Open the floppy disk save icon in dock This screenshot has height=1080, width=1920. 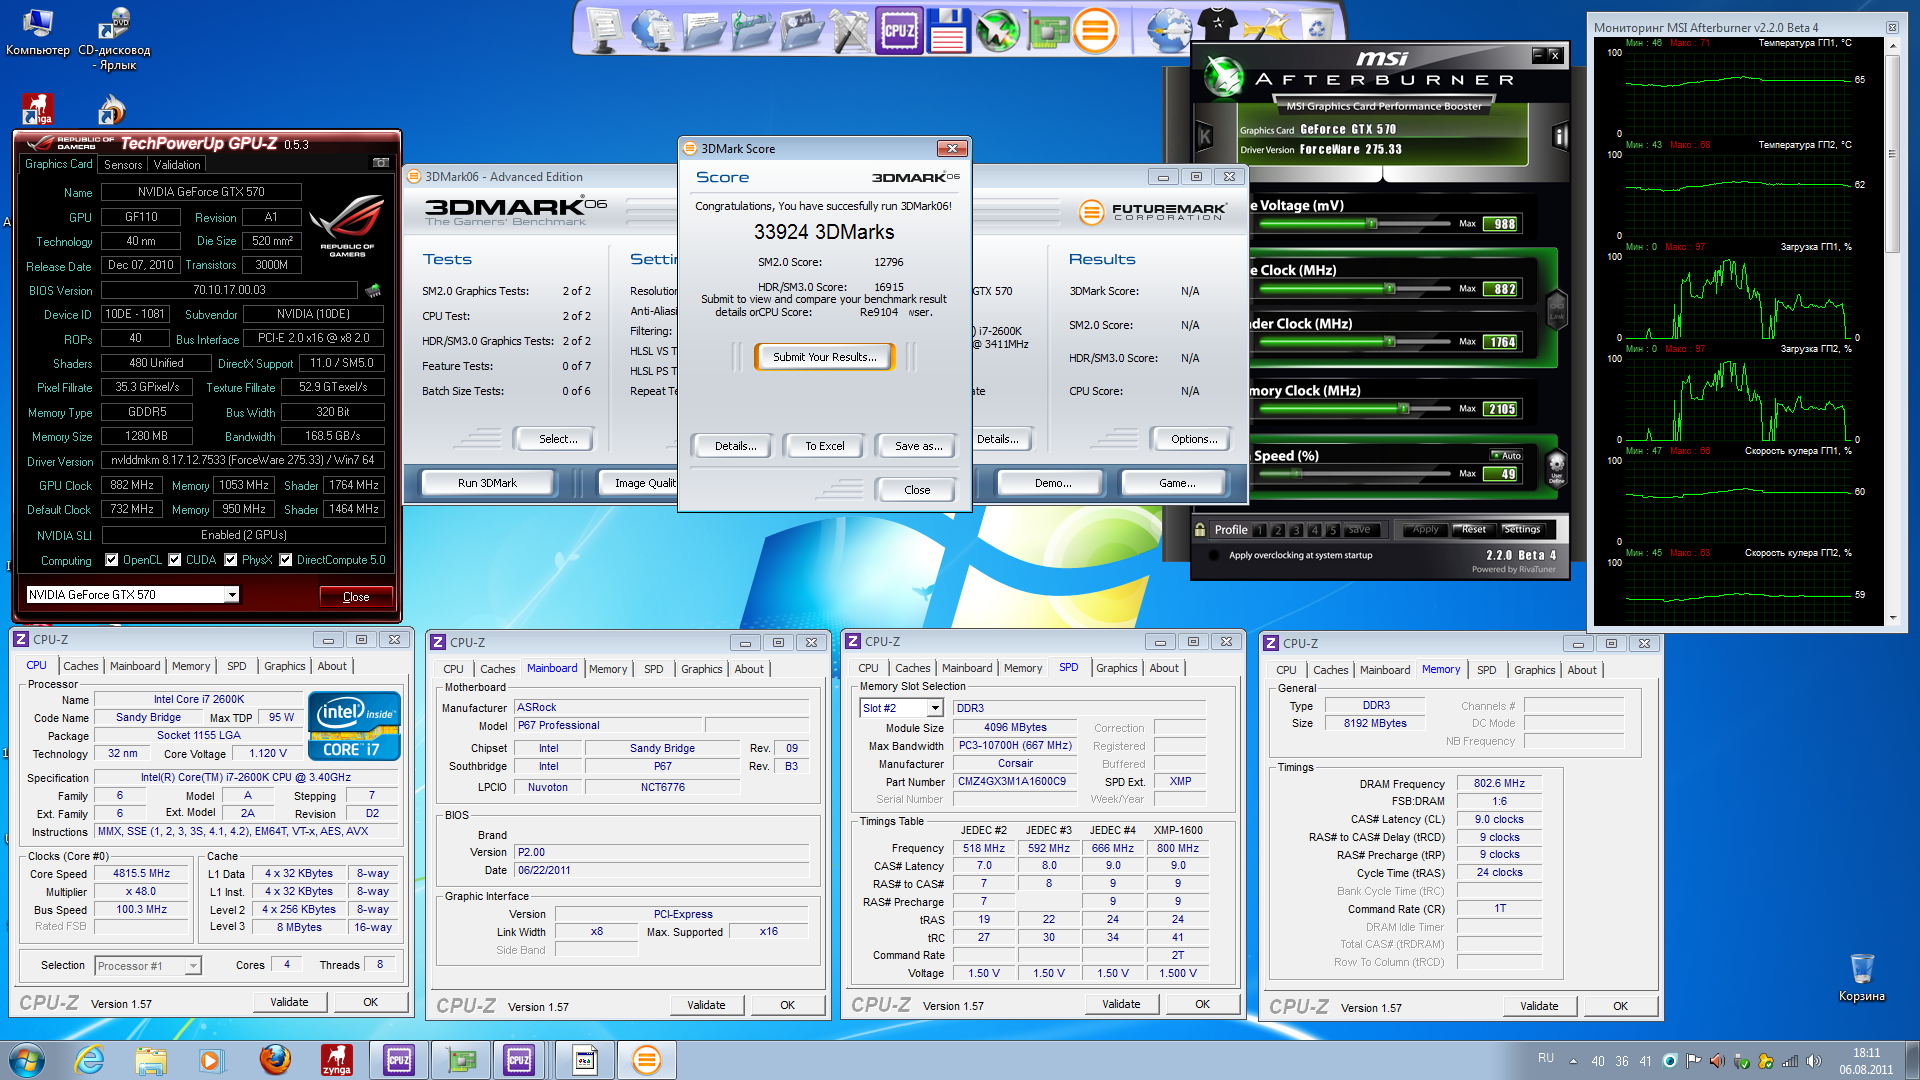coord(947,30)
